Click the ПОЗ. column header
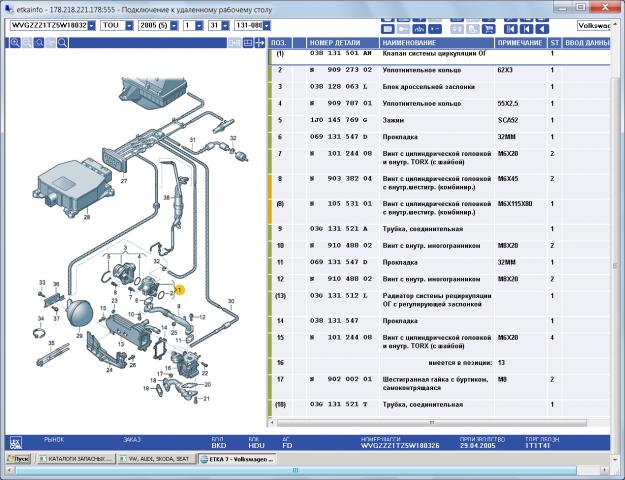The image size is (625, 480). pos(279,43)
